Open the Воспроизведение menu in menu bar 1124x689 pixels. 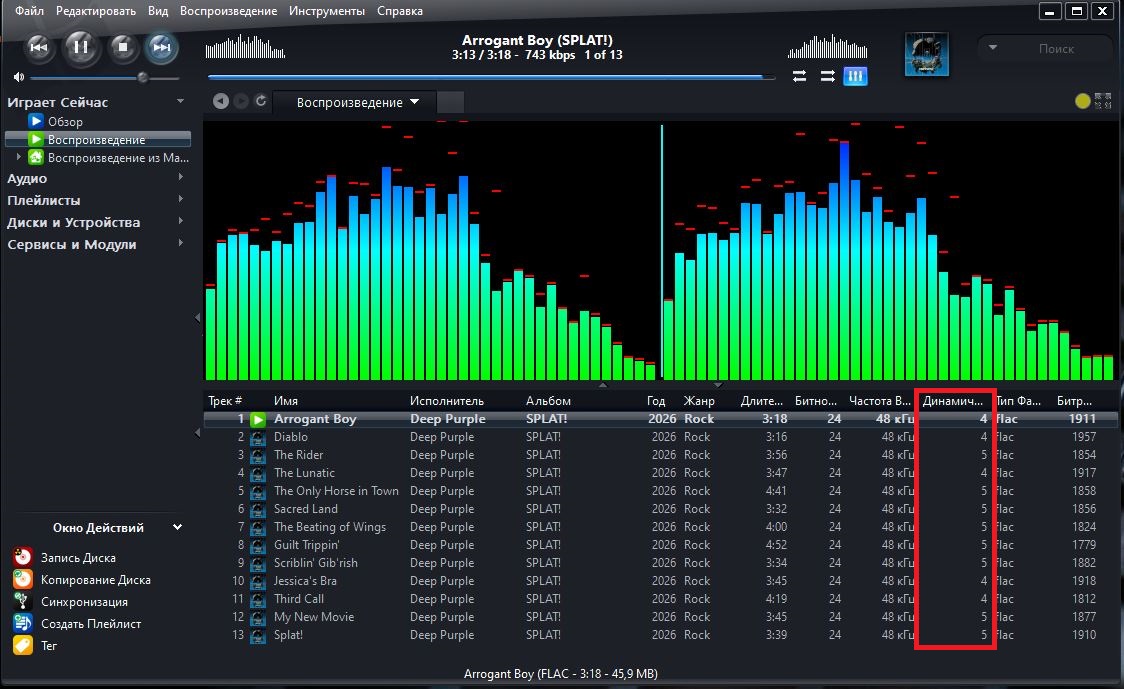point(228,11)
